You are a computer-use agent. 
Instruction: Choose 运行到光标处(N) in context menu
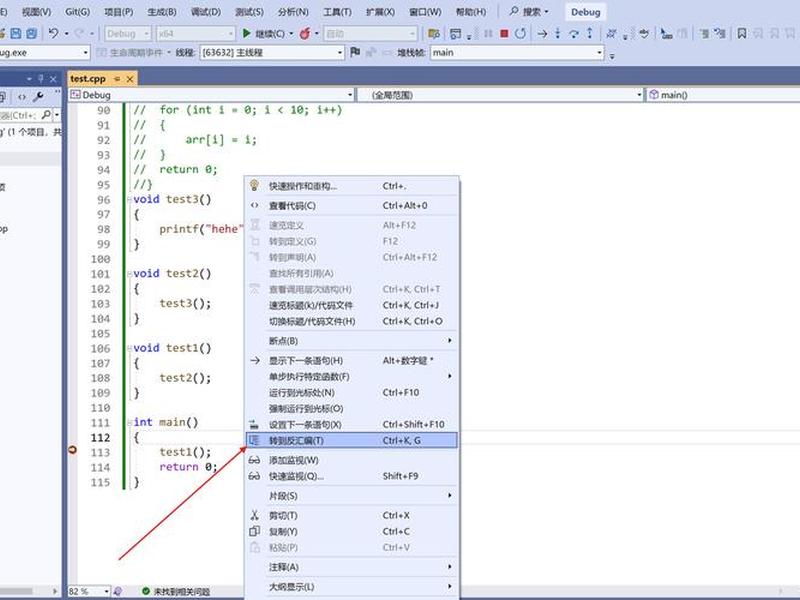coord(352,392)
